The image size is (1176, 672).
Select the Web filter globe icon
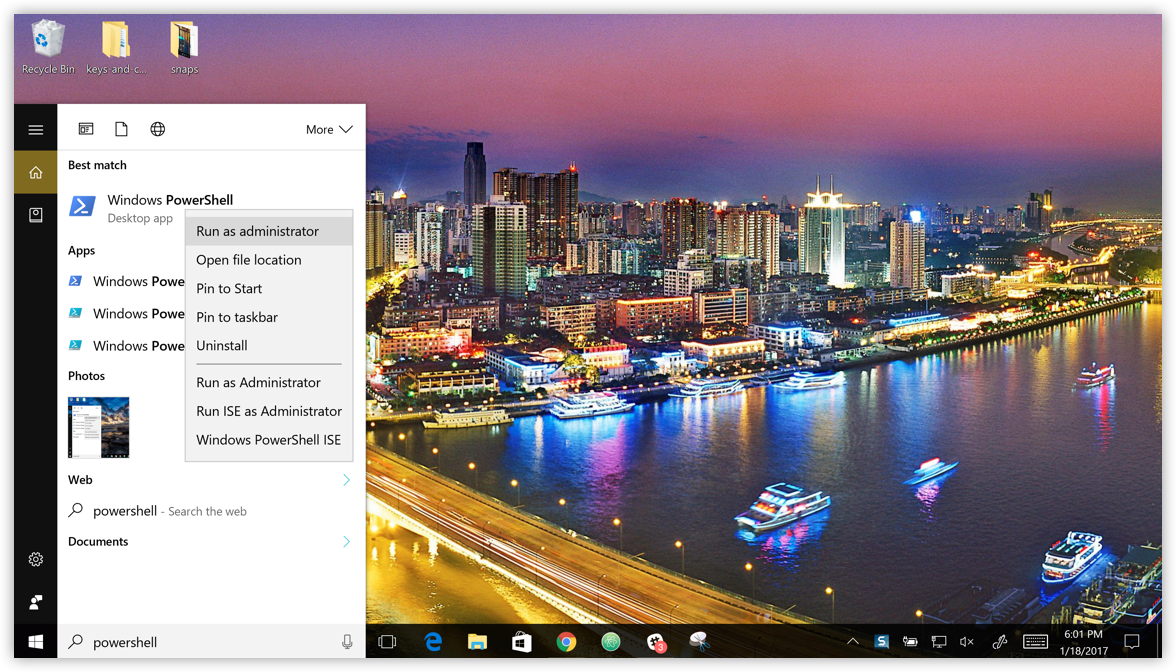click(157, 129)
